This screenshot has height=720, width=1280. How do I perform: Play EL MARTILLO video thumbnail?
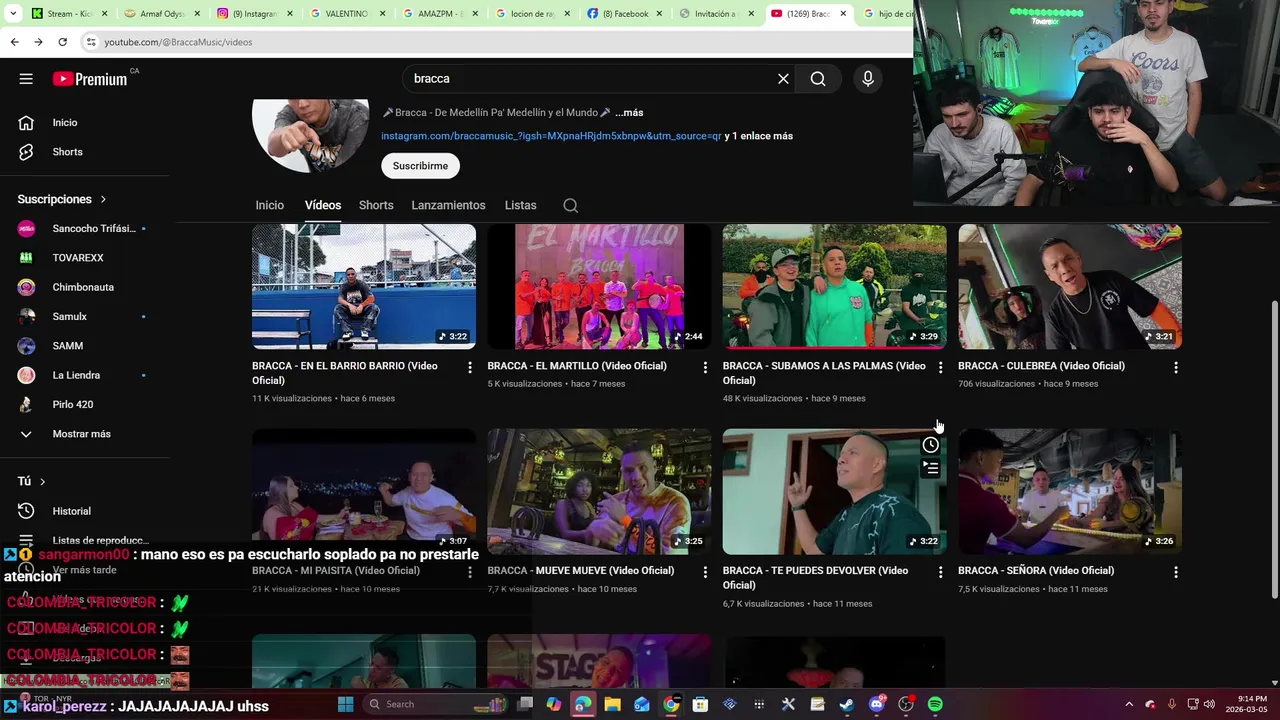[x=599, y=286]
